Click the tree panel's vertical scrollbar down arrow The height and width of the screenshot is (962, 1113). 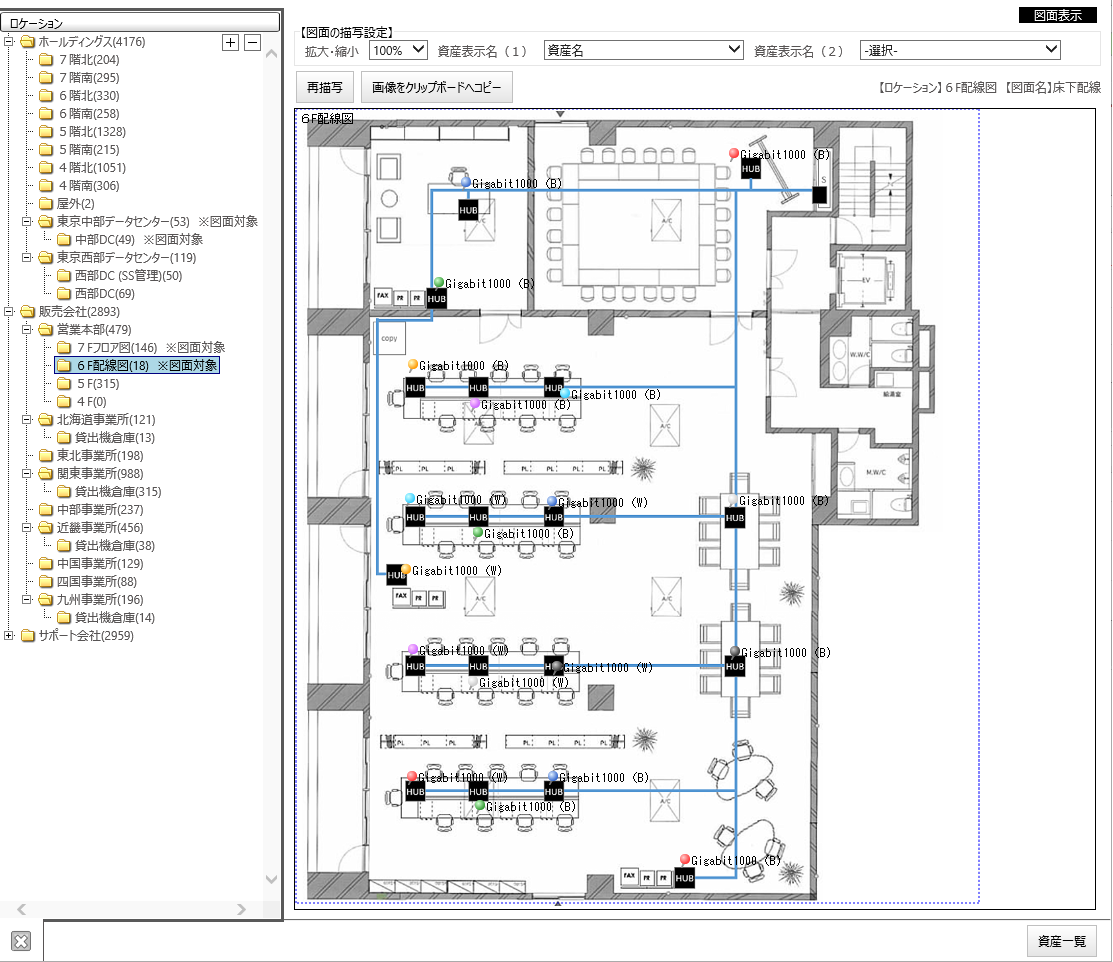[x=271, y=880]
